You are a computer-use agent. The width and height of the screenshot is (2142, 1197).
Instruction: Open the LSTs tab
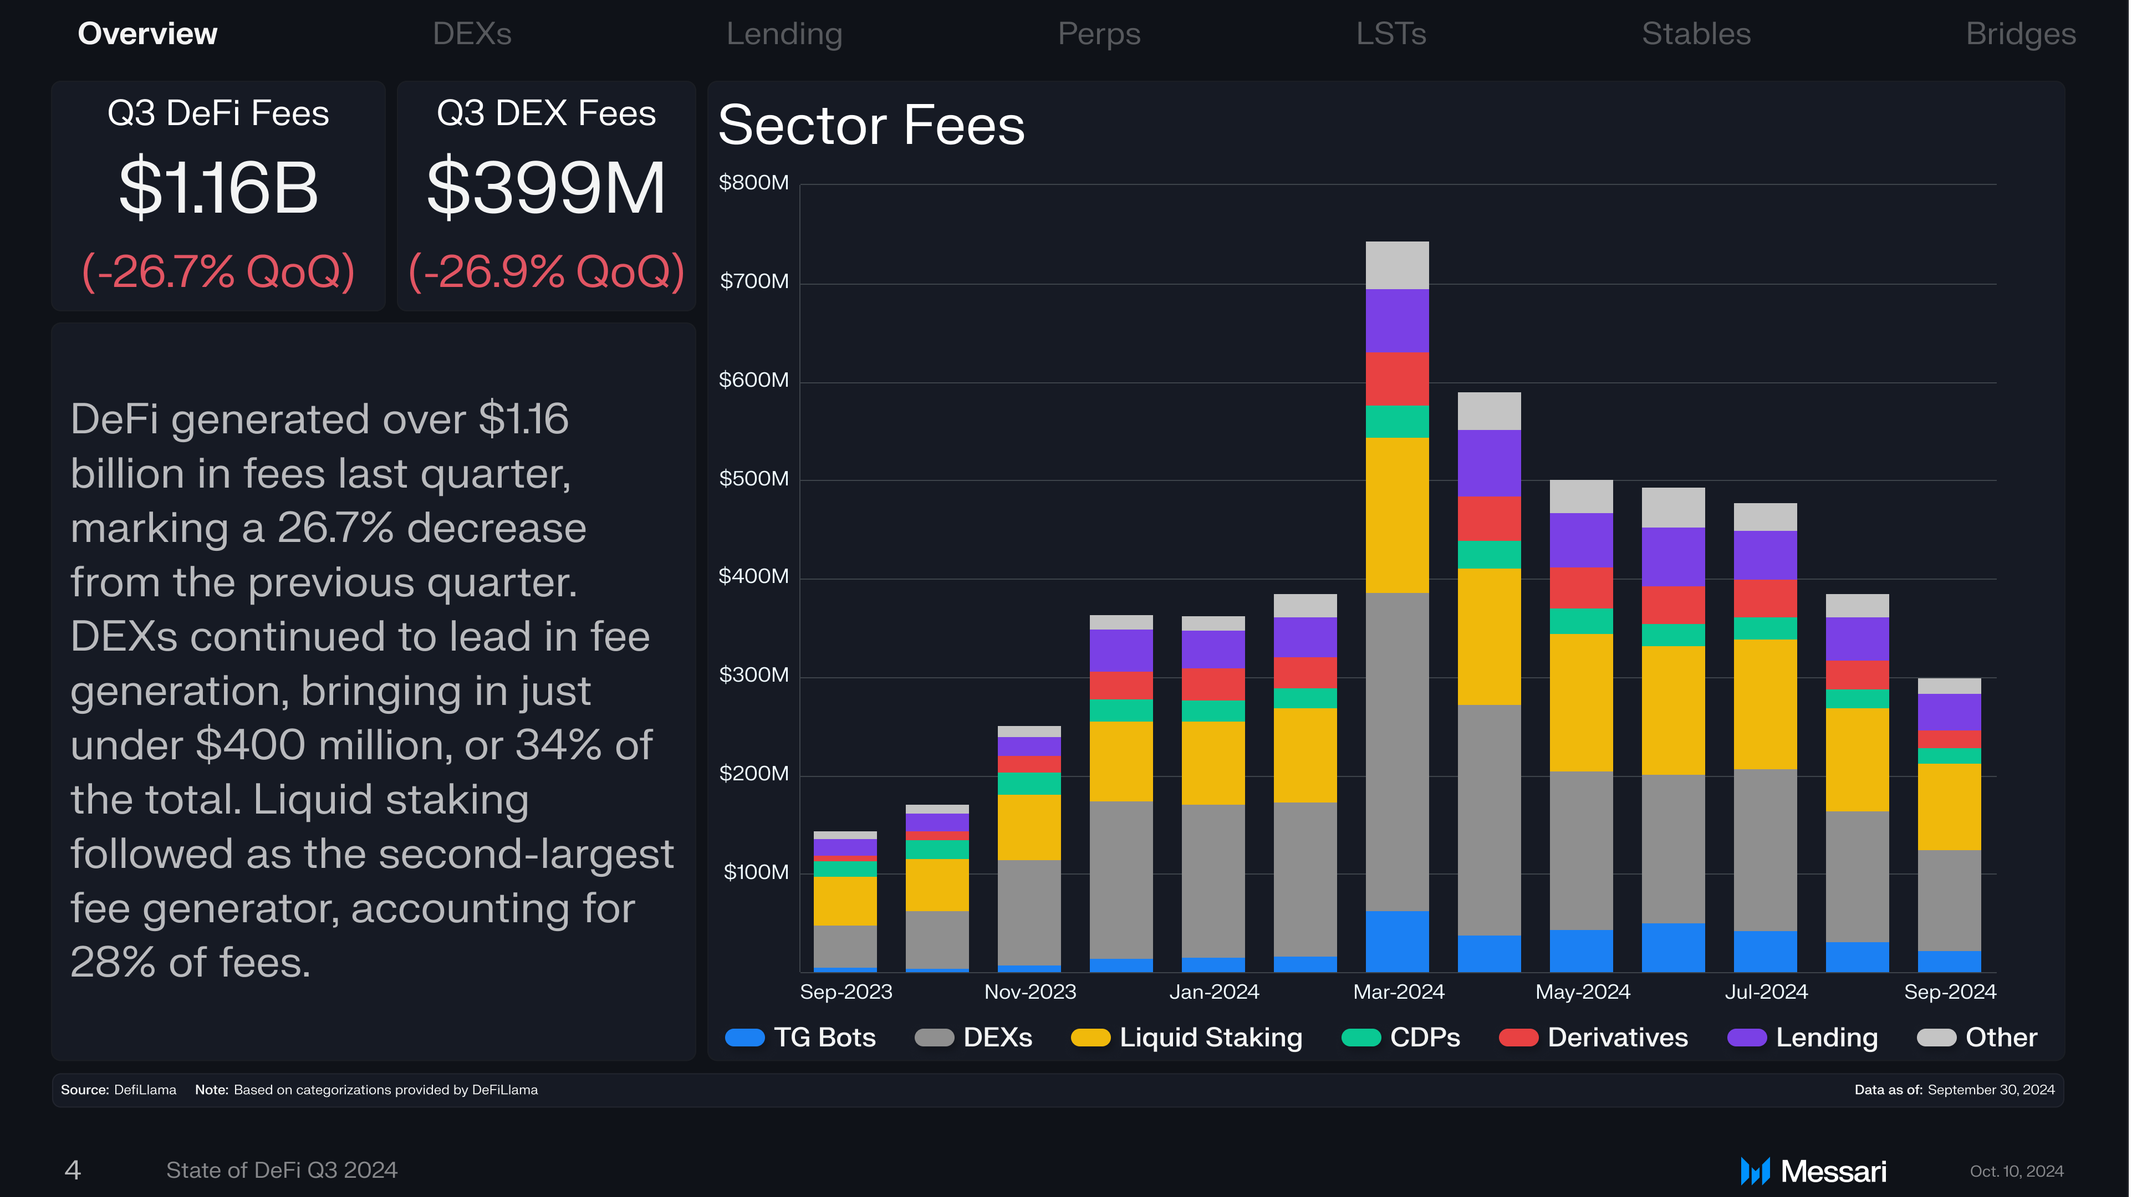click(1391, 34)
